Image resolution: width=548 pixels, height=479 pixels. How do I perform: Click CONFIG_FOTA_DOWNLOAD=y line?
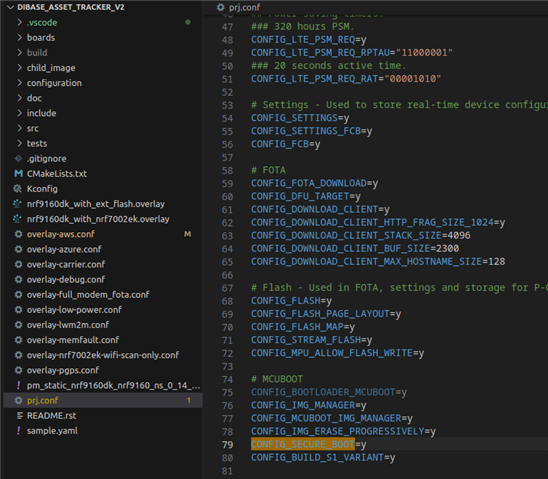coord(314,183)
